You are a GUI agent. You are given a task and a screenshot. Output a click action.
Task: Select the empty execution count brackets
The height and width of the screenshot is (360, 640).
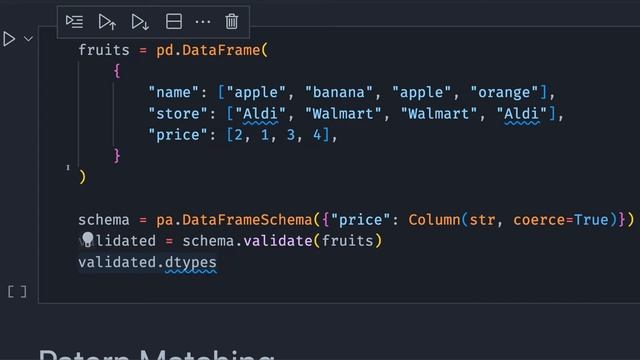click(x=18, y=291)
